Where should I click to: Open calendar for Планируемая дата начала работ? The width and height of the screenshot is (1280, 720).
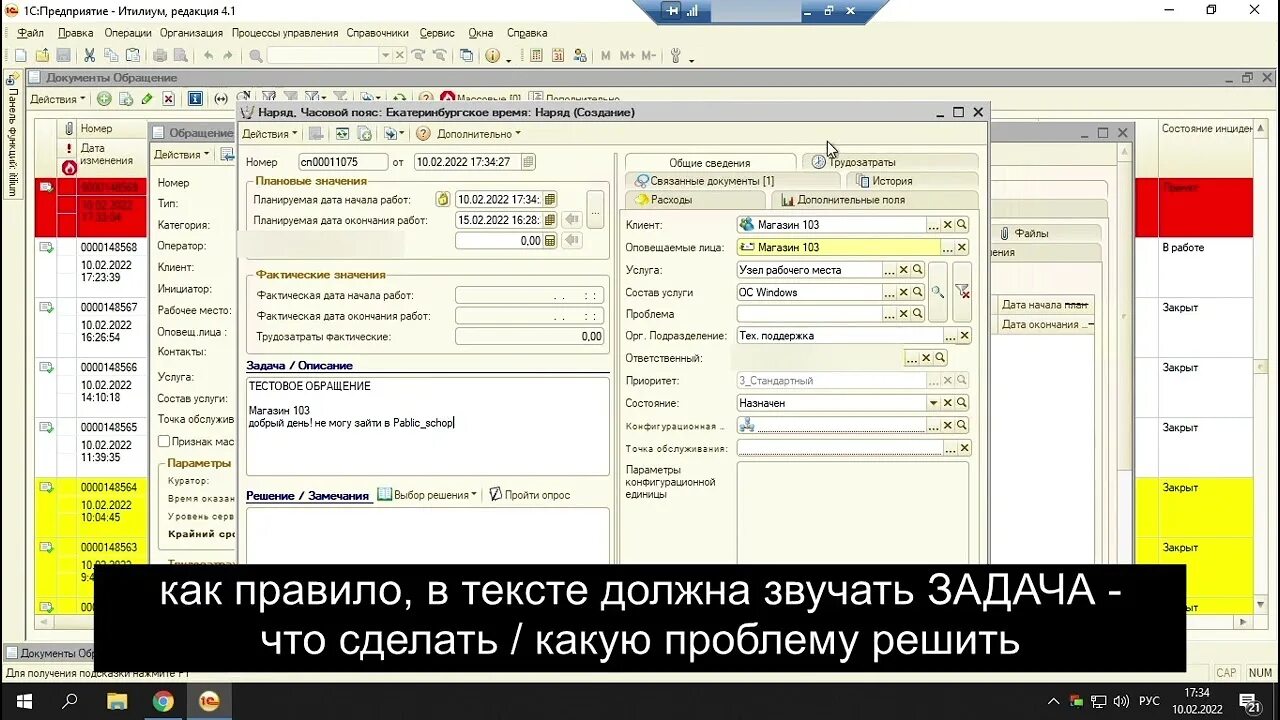(549, 199)
